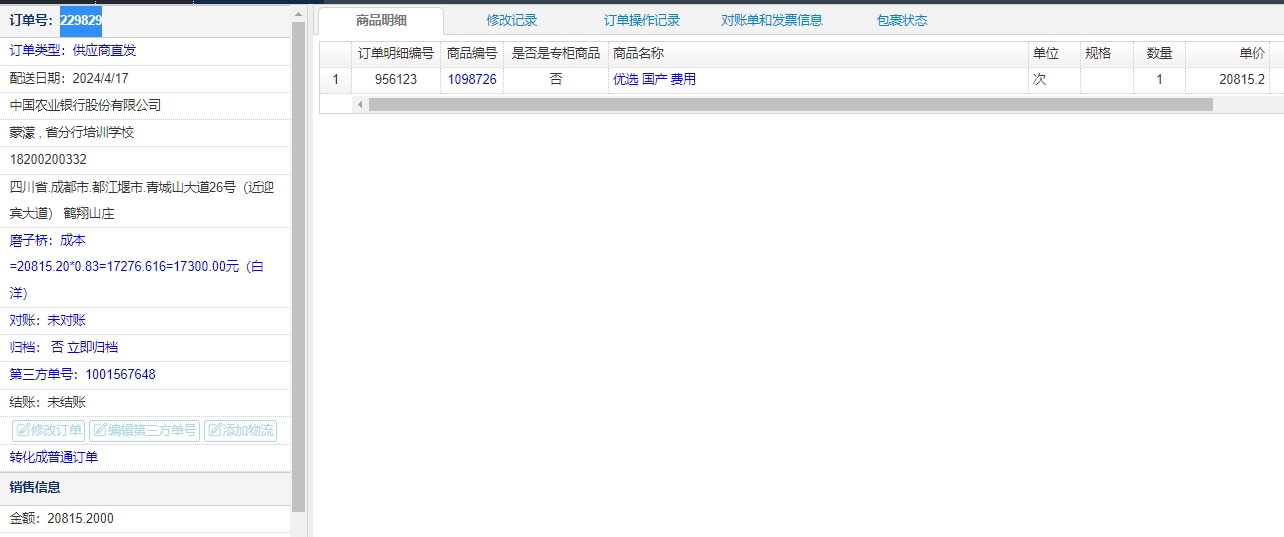Click the 修改订单 button

coord(49,430)
